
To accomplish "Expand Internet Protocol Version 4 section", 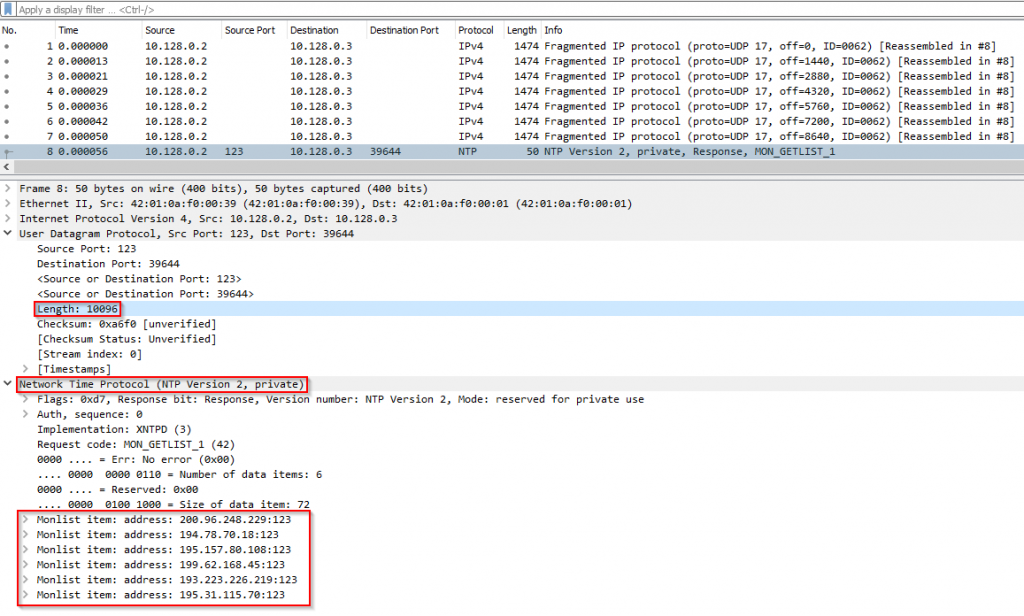I will pos(8,218).
